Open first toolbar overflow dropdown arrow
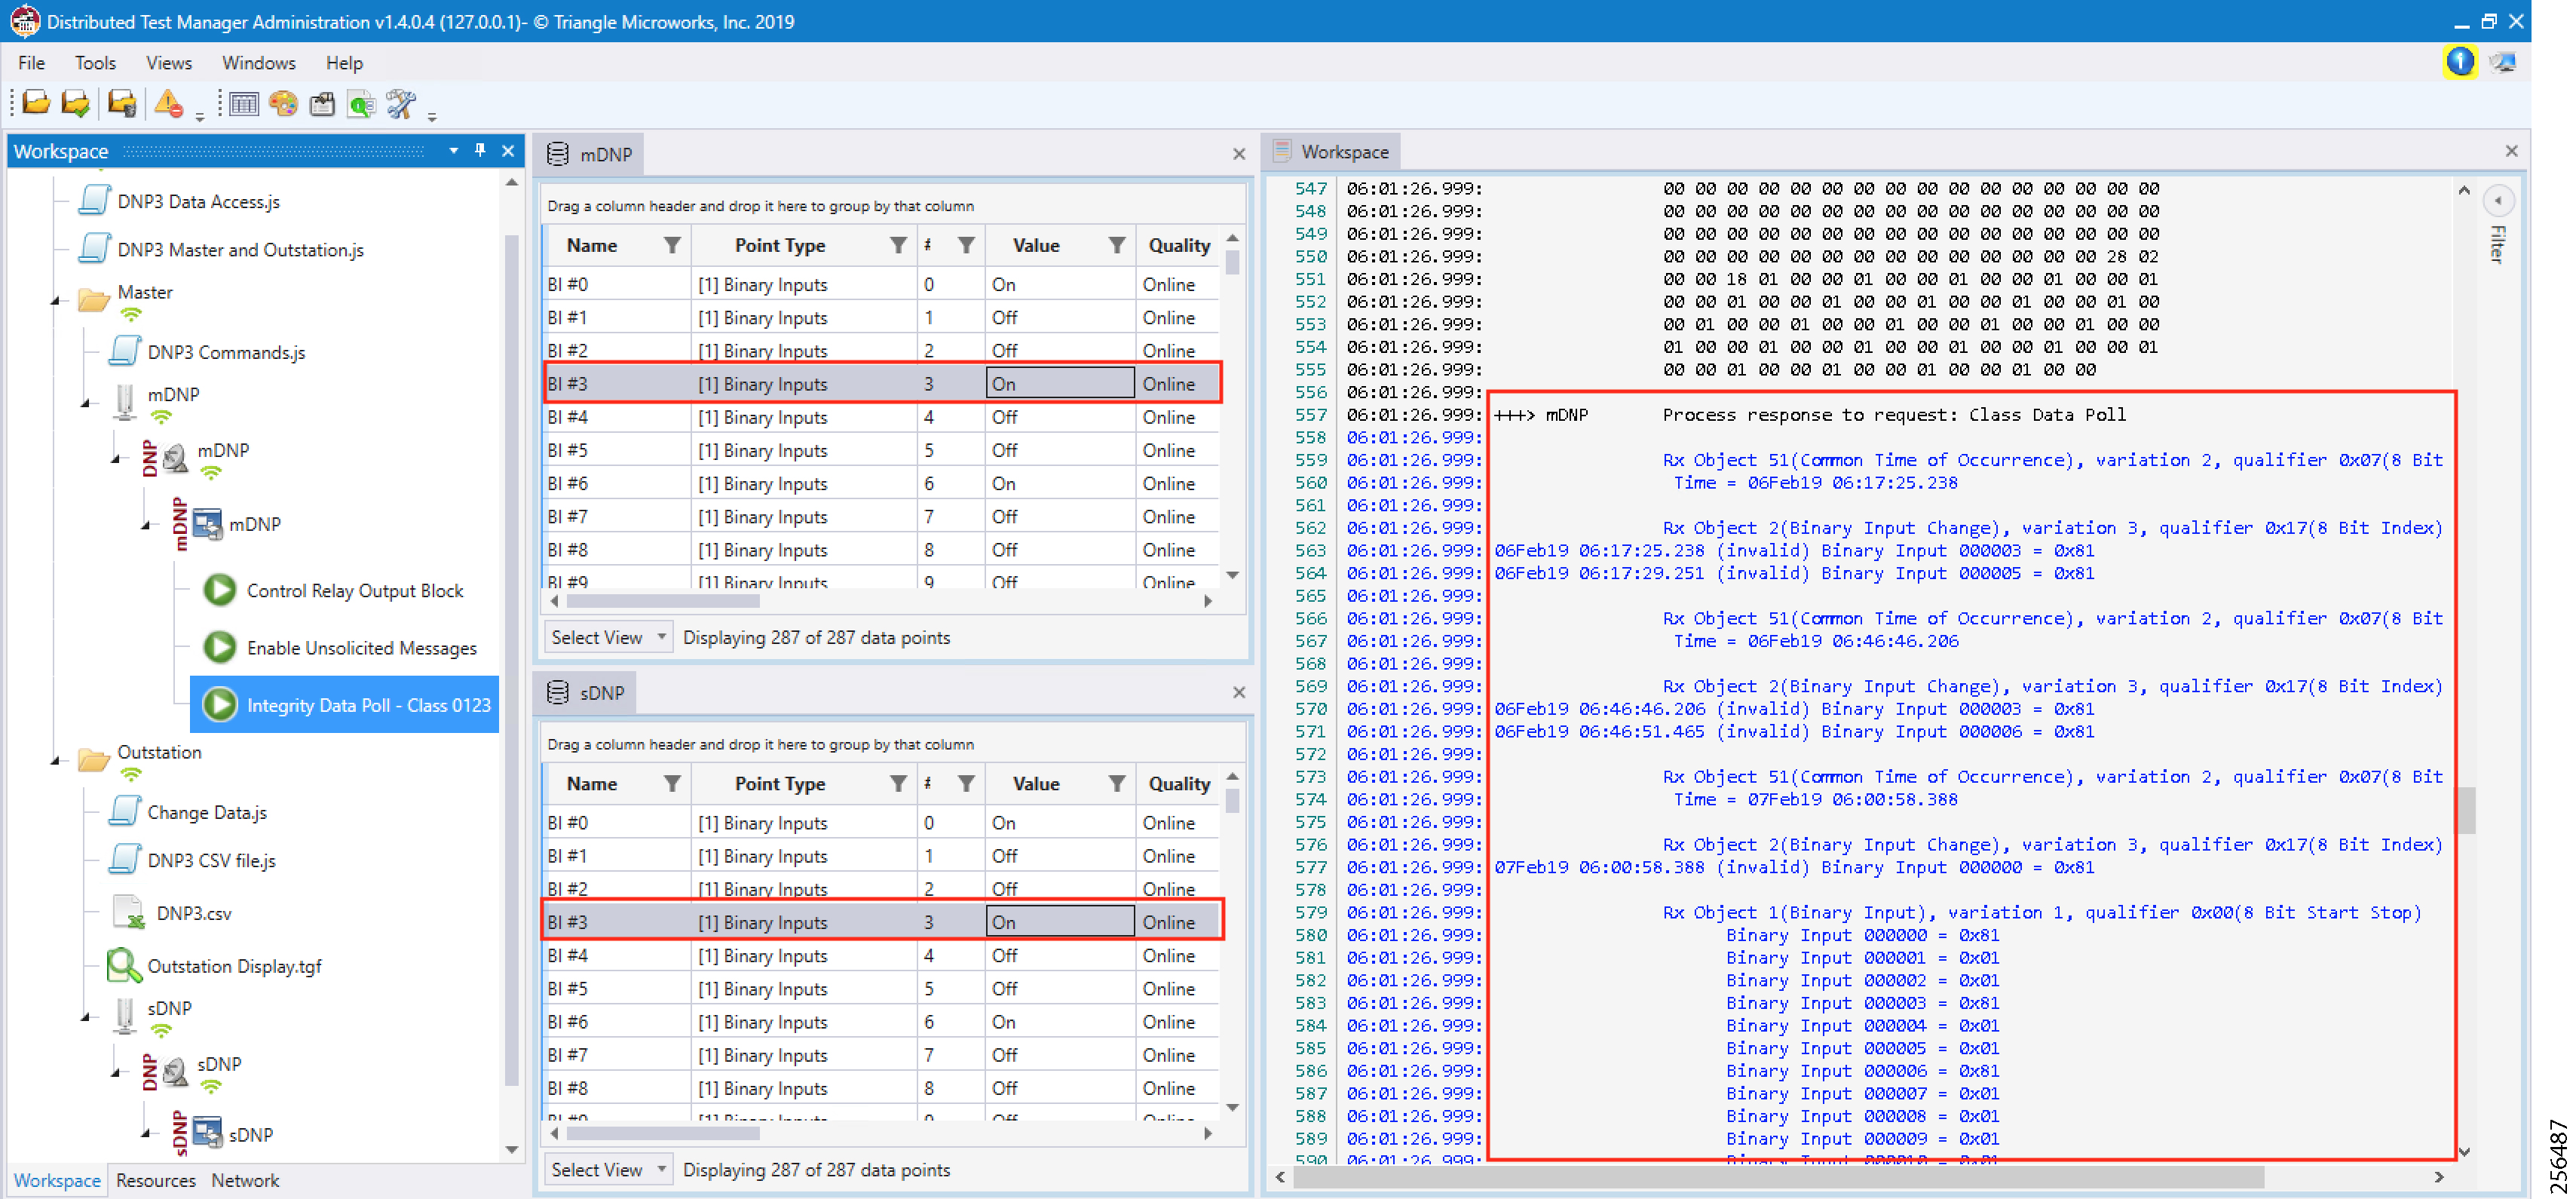This screenshot has width=2576, height=1199. (200, 116)
